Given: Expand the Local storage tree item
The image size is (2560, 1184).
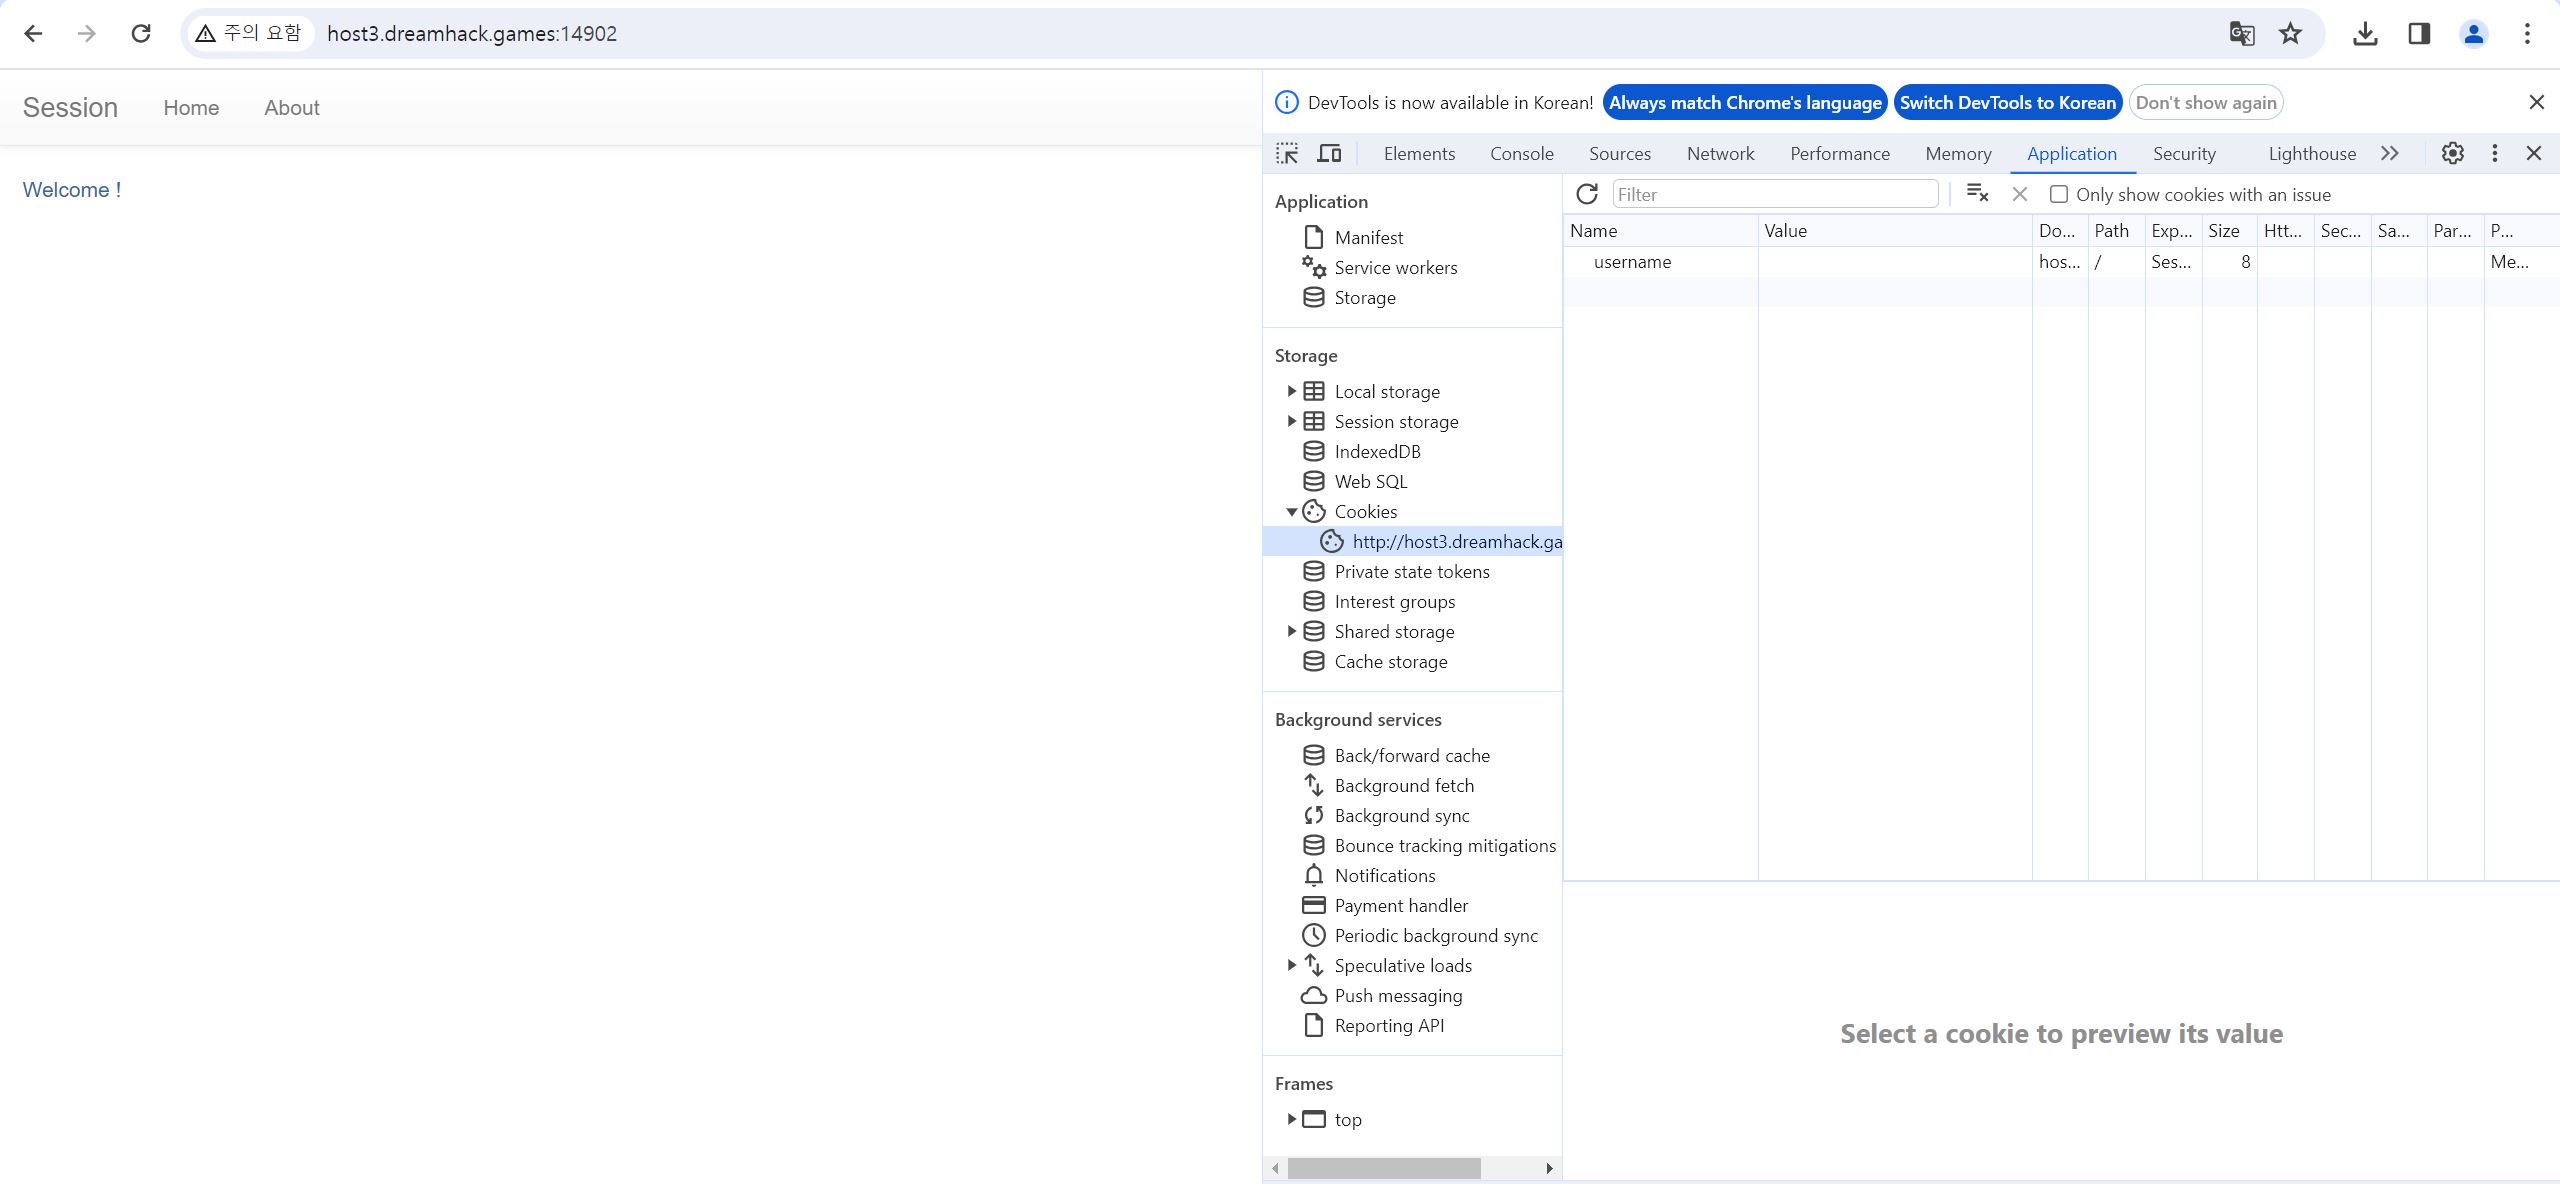Looking at the screenshot, I should 1291,391.
